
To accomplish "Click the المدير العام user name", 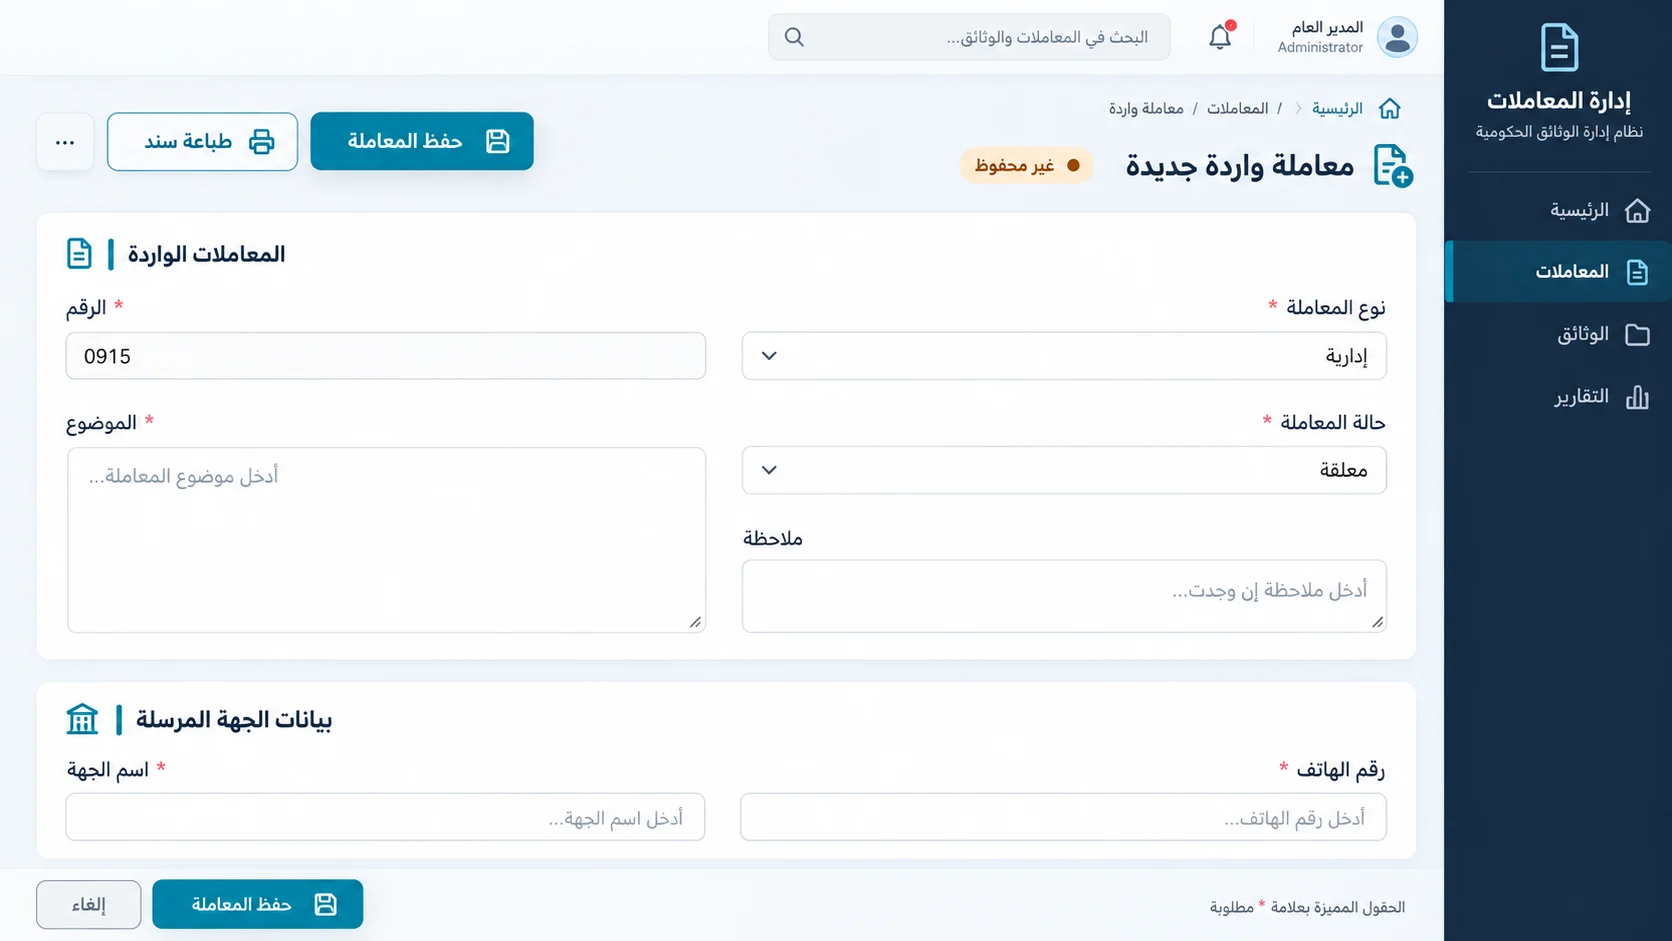I will (1327, 27).
